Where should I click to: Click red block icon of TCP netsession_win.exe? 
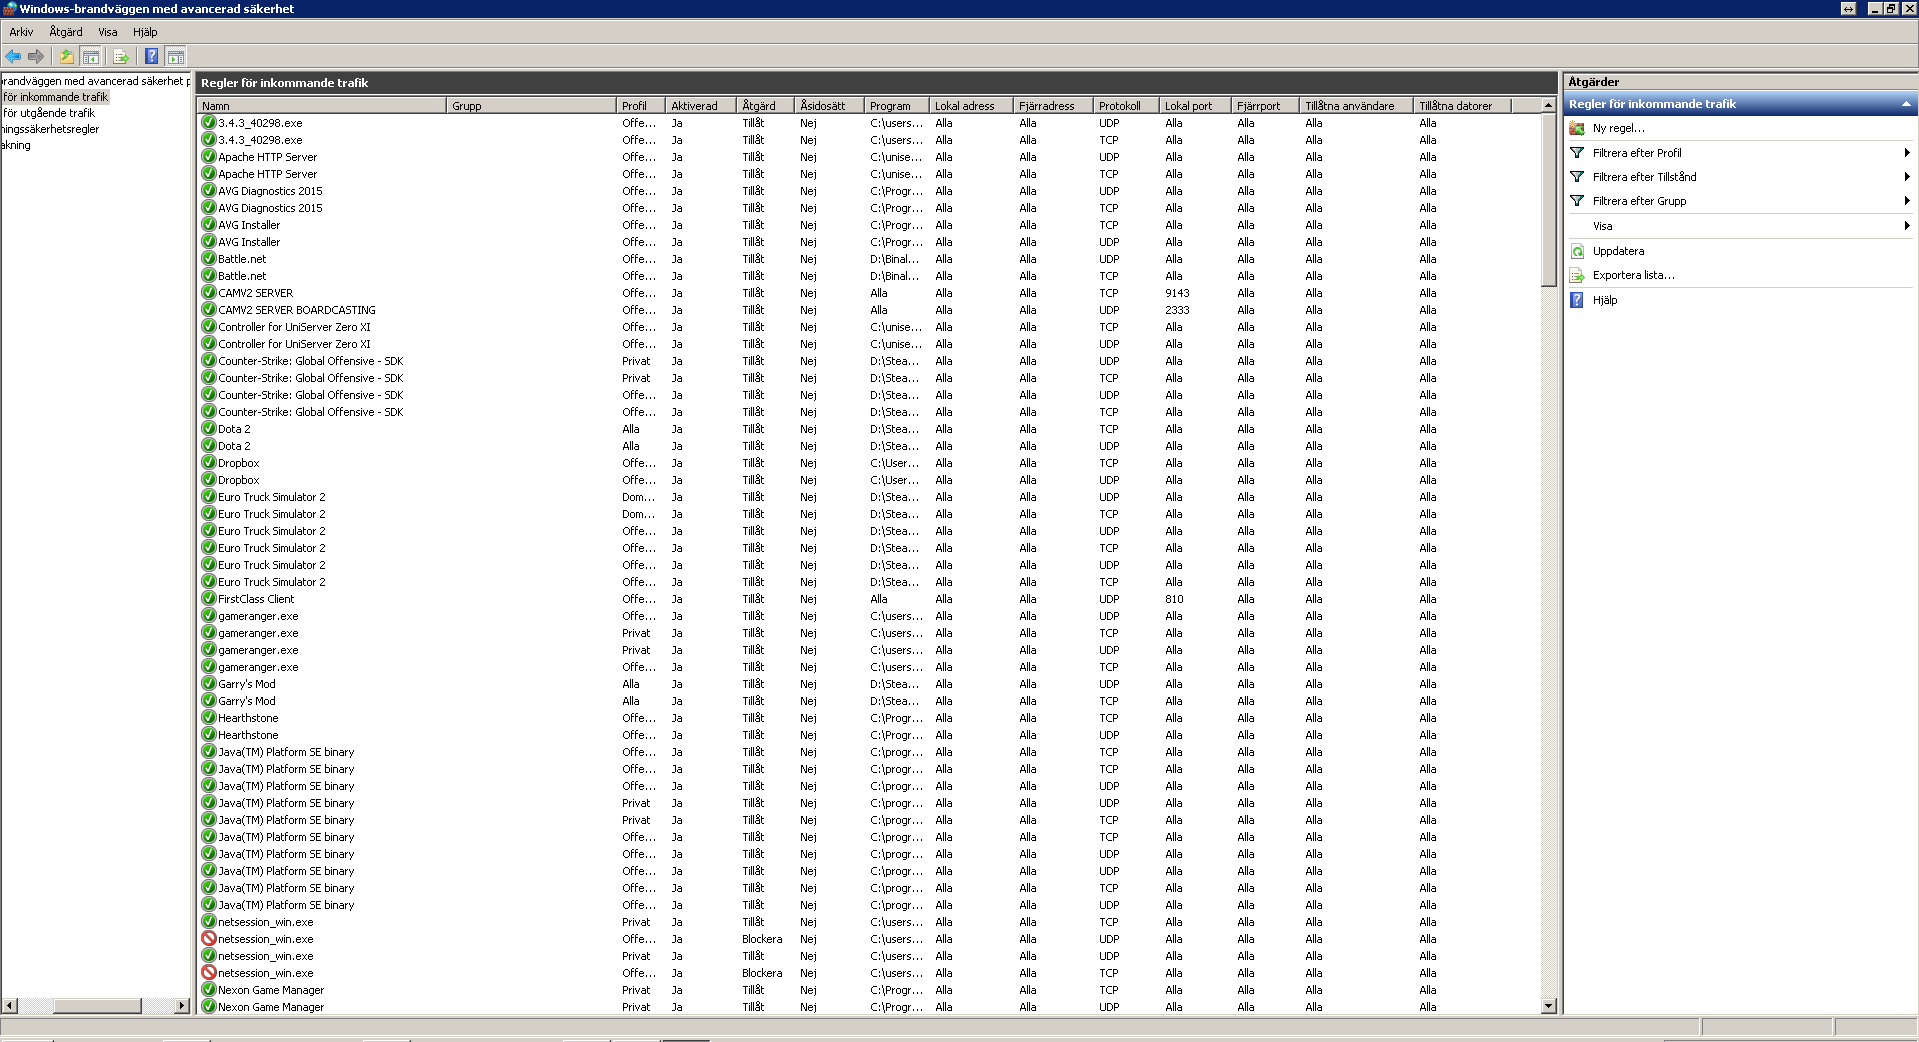(209, 973)
